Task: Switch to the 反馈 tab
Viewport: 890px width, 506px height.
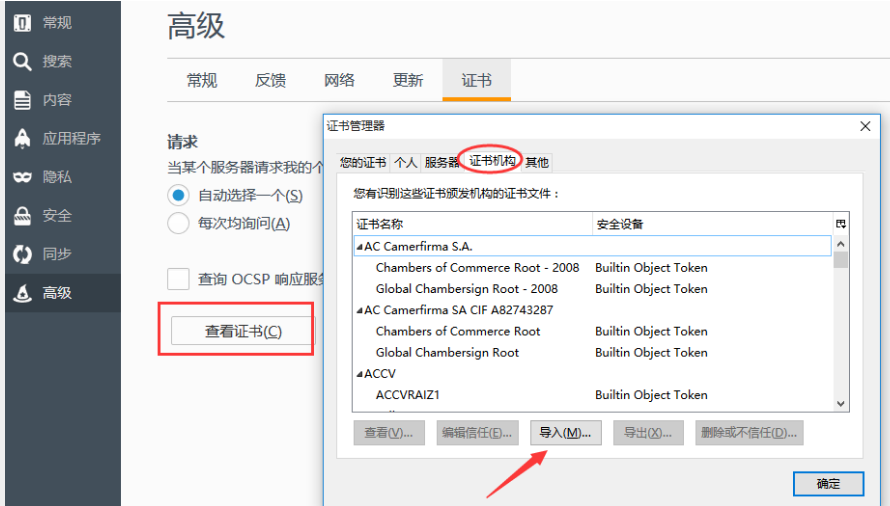Action: (270, 81)
